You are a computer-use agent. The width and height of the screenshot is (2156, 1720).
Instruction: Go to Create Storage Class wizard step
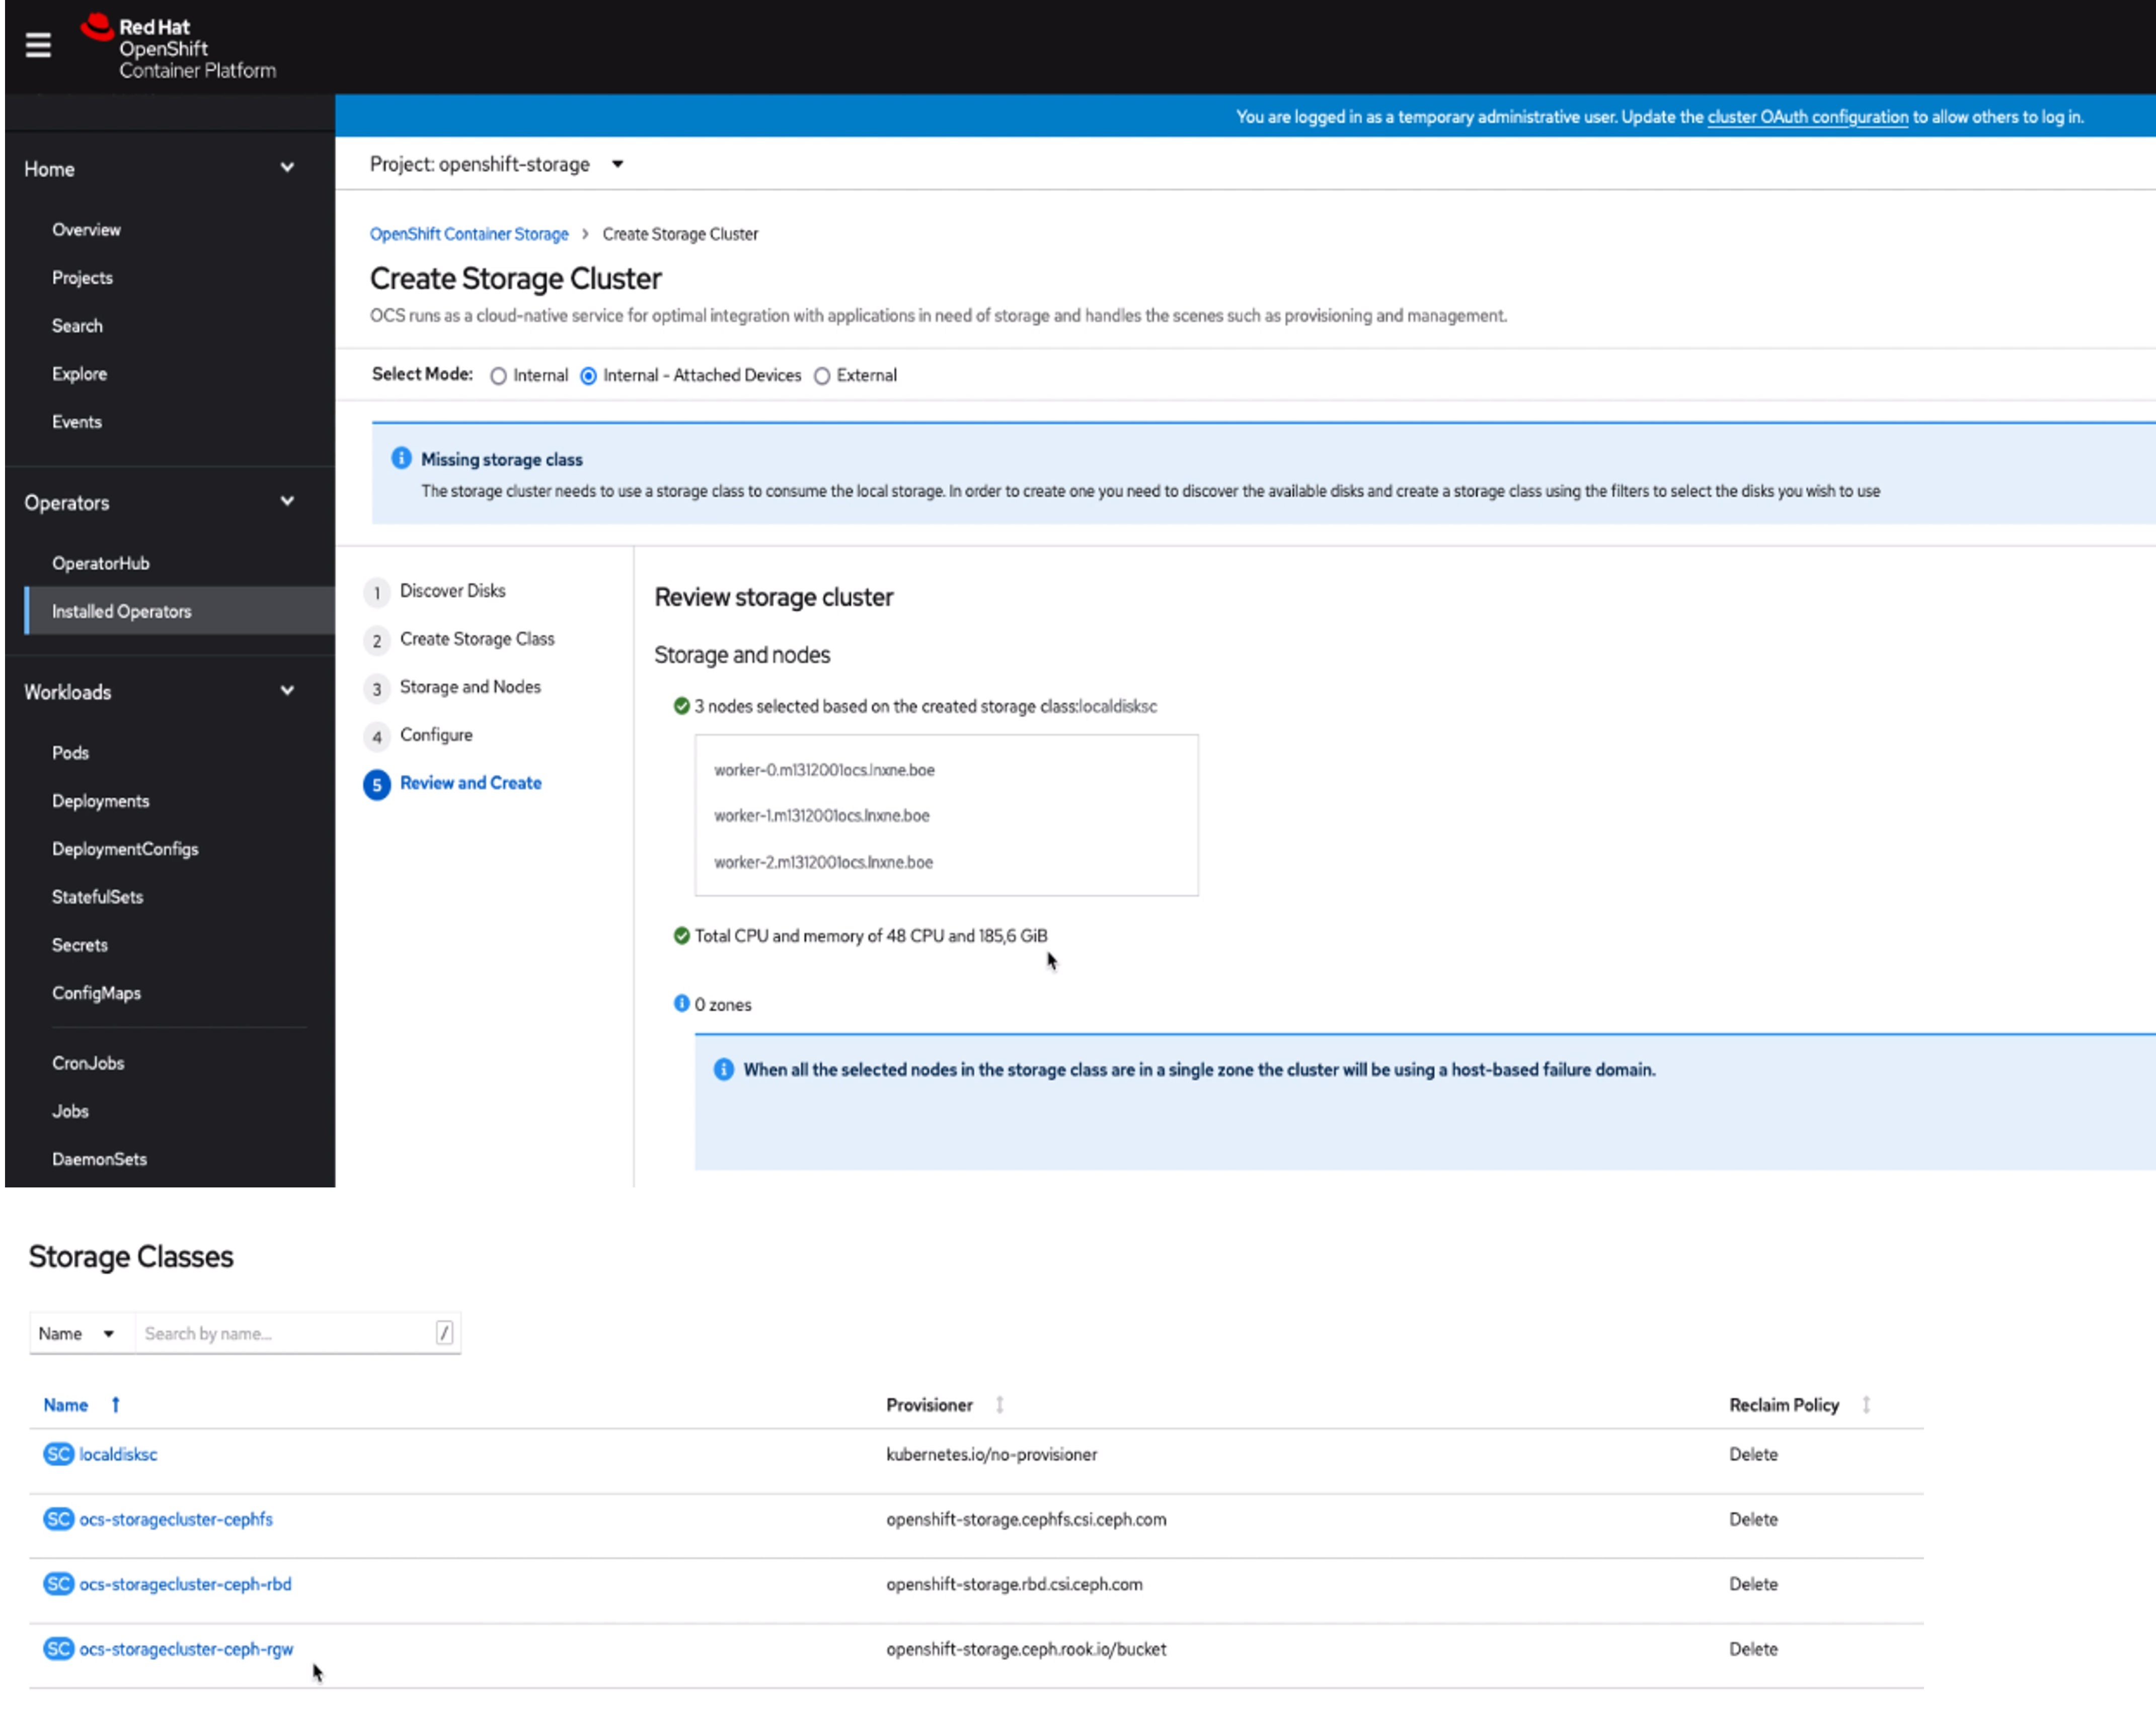[x=477, y=638]
